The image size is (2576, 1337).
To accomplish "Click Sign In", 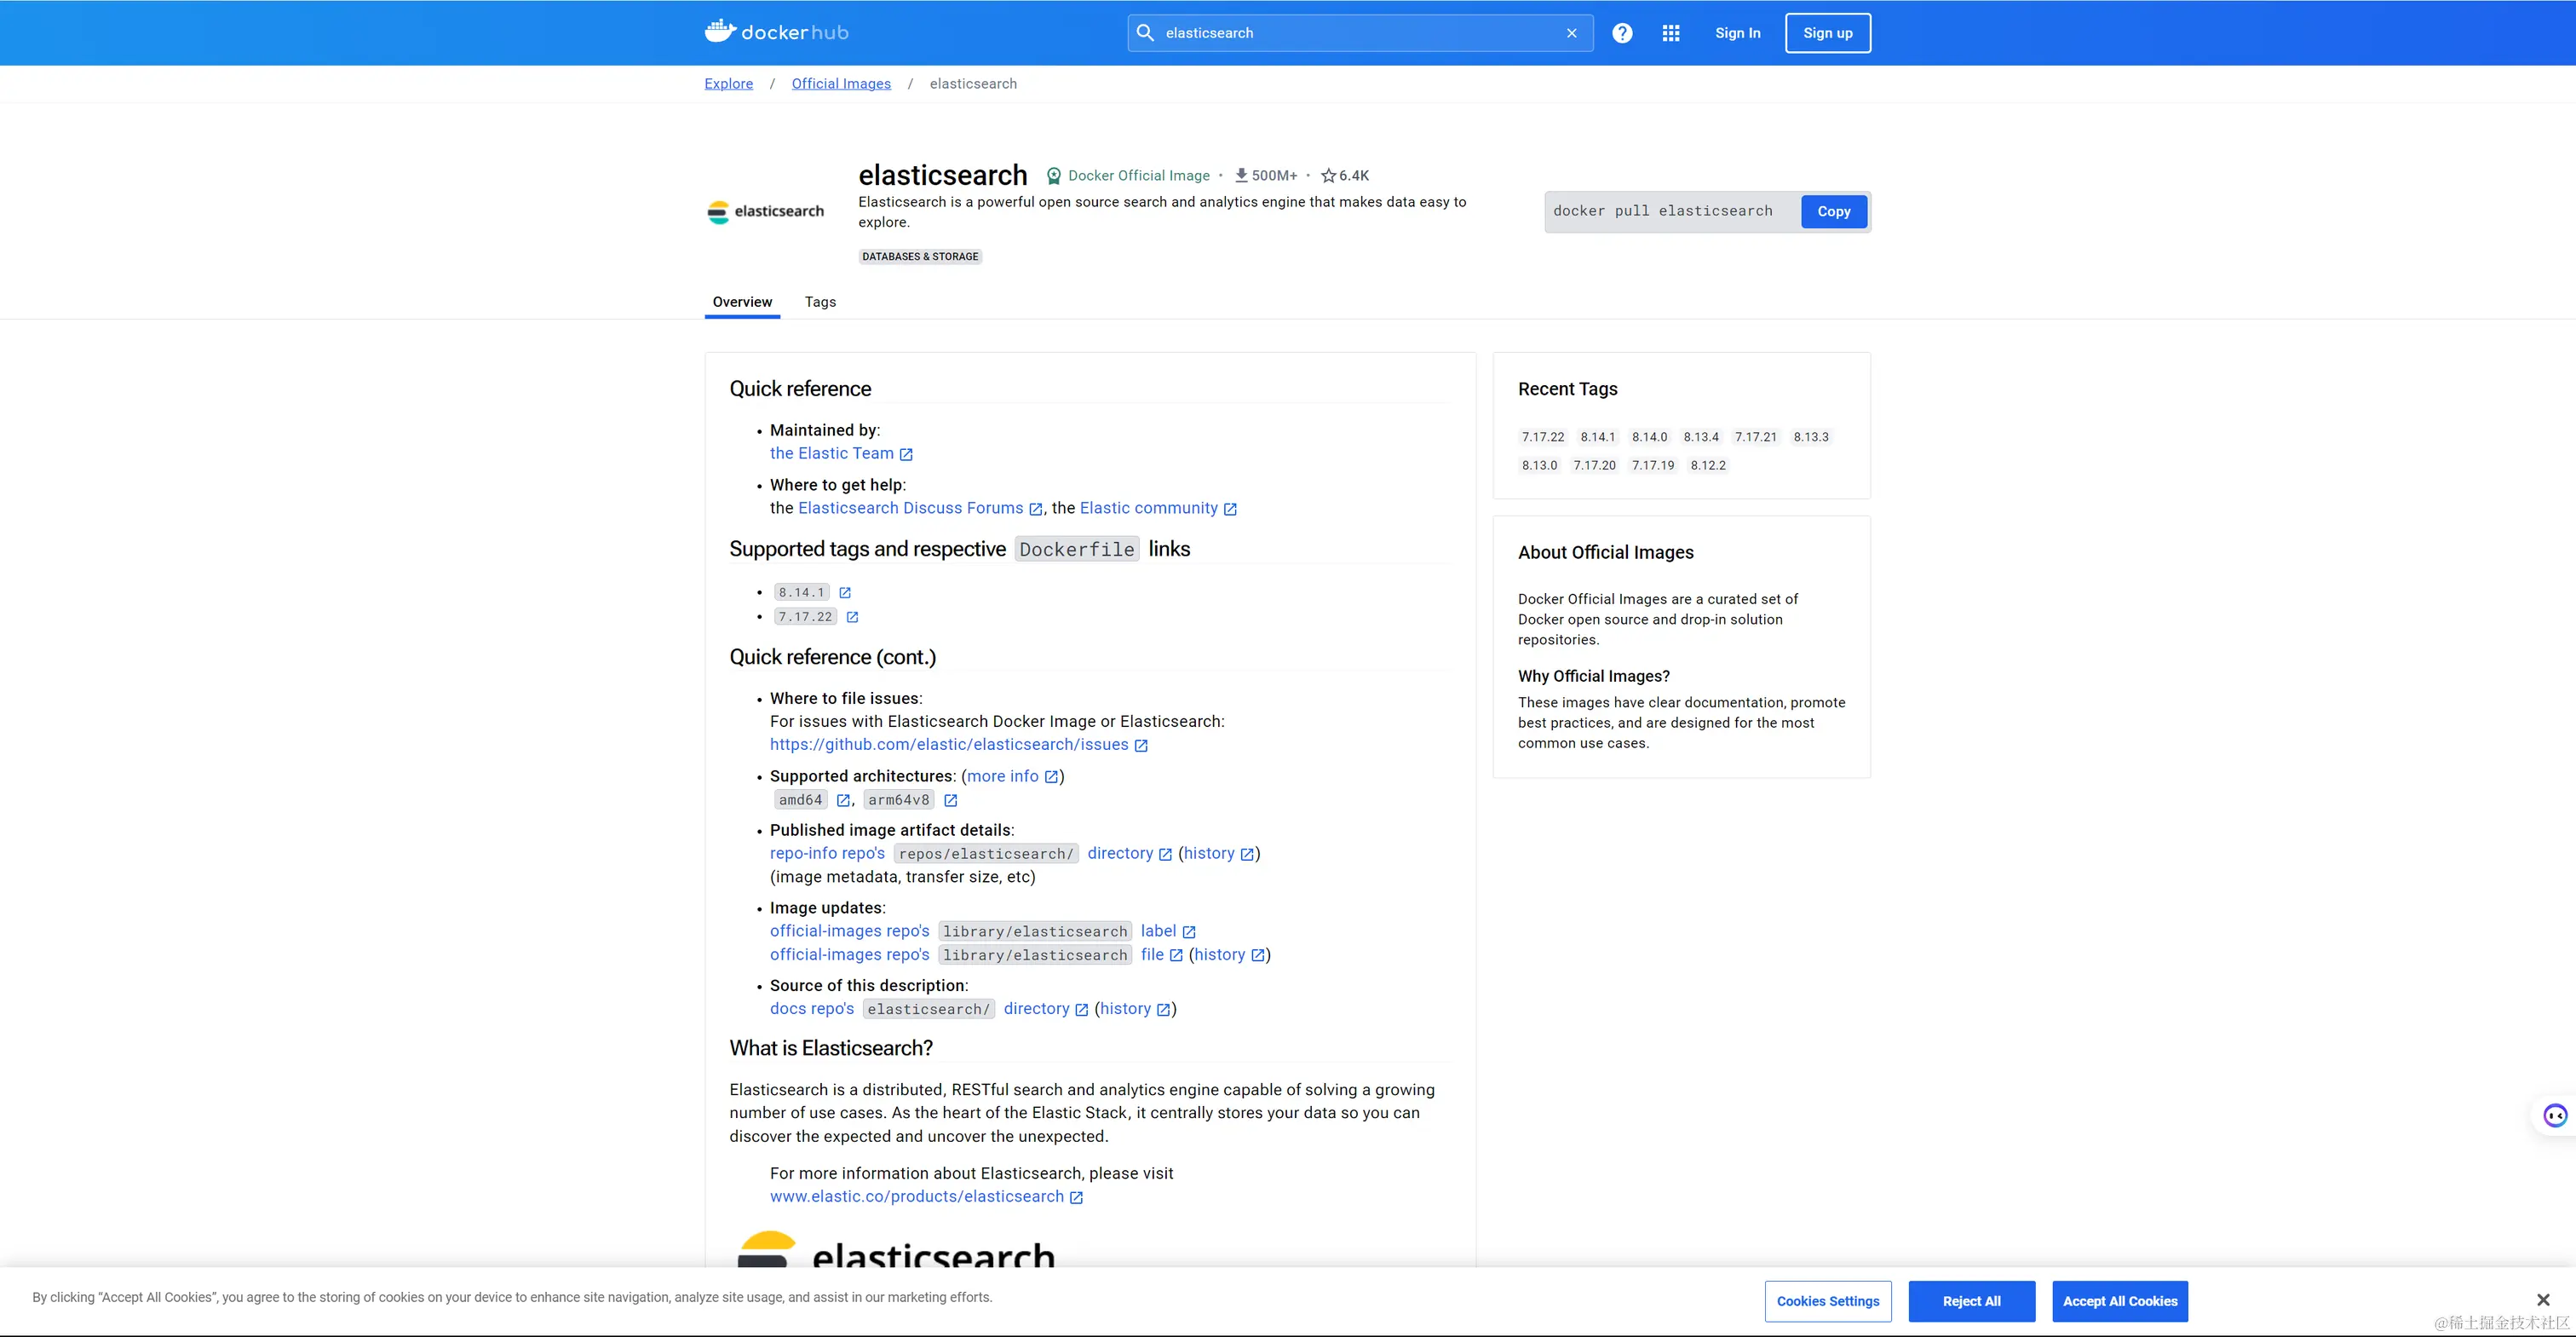I will tap(1737, 33).
